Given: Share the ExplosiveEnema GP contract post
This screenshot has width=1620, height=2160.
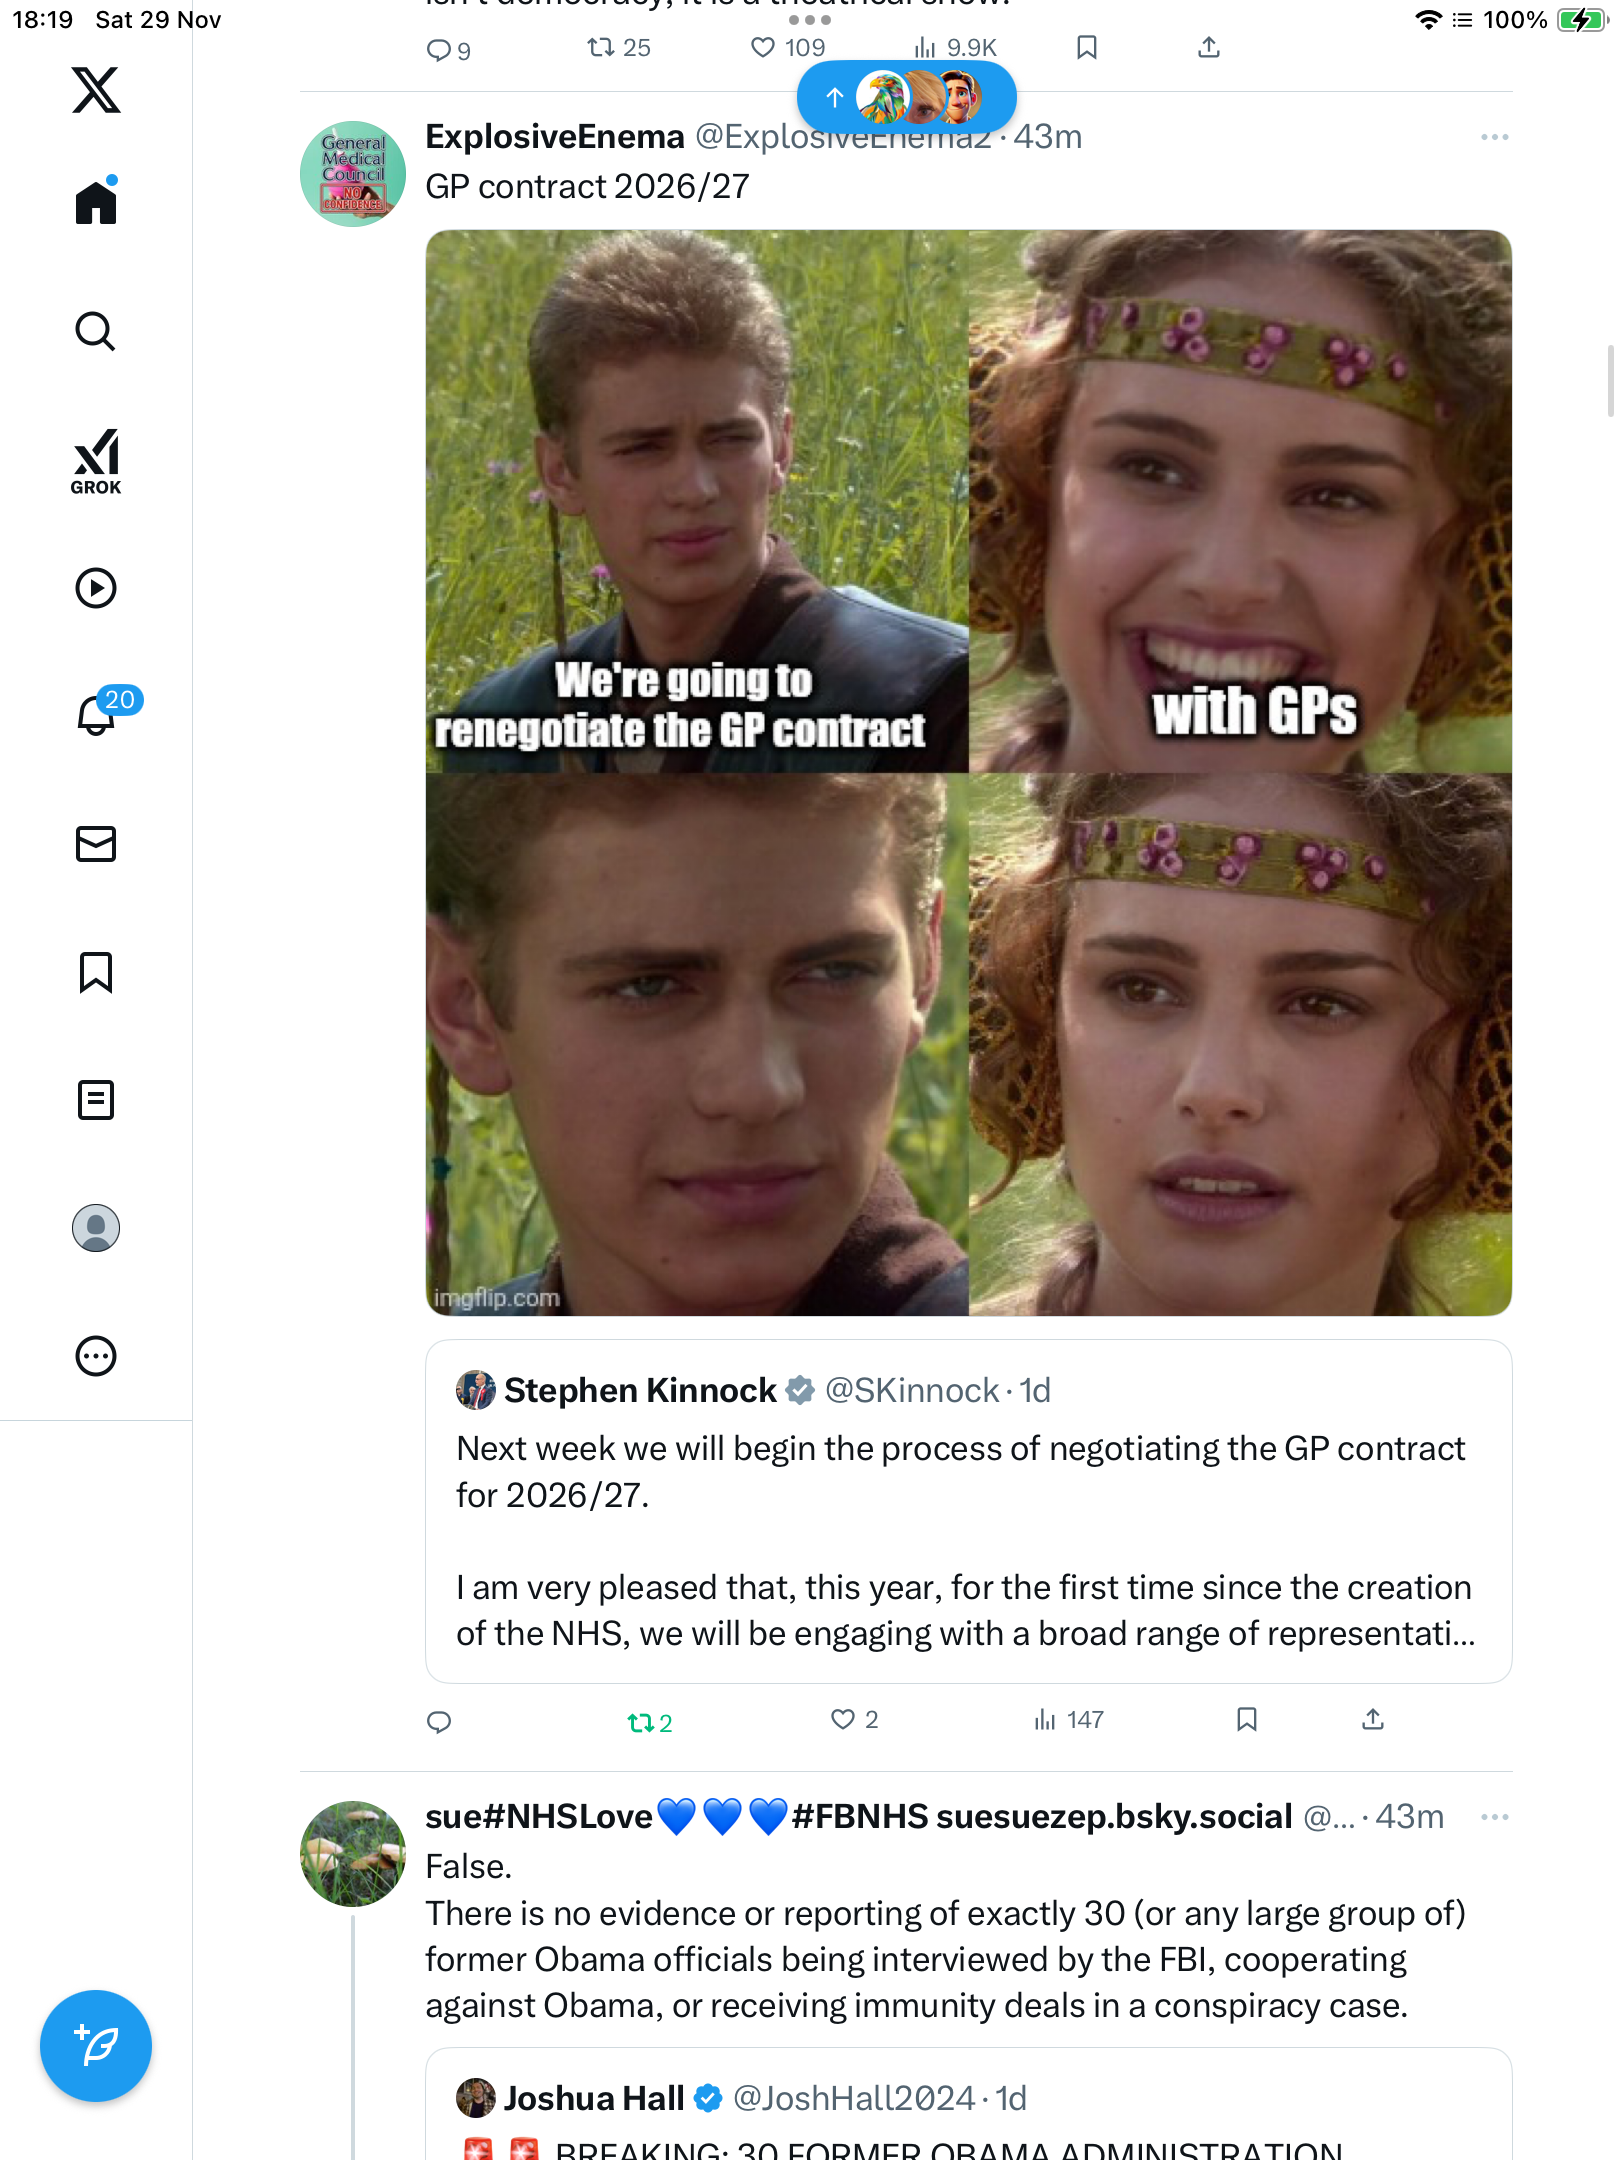Looking at the screenshot, I should tap(1373, 1720).
